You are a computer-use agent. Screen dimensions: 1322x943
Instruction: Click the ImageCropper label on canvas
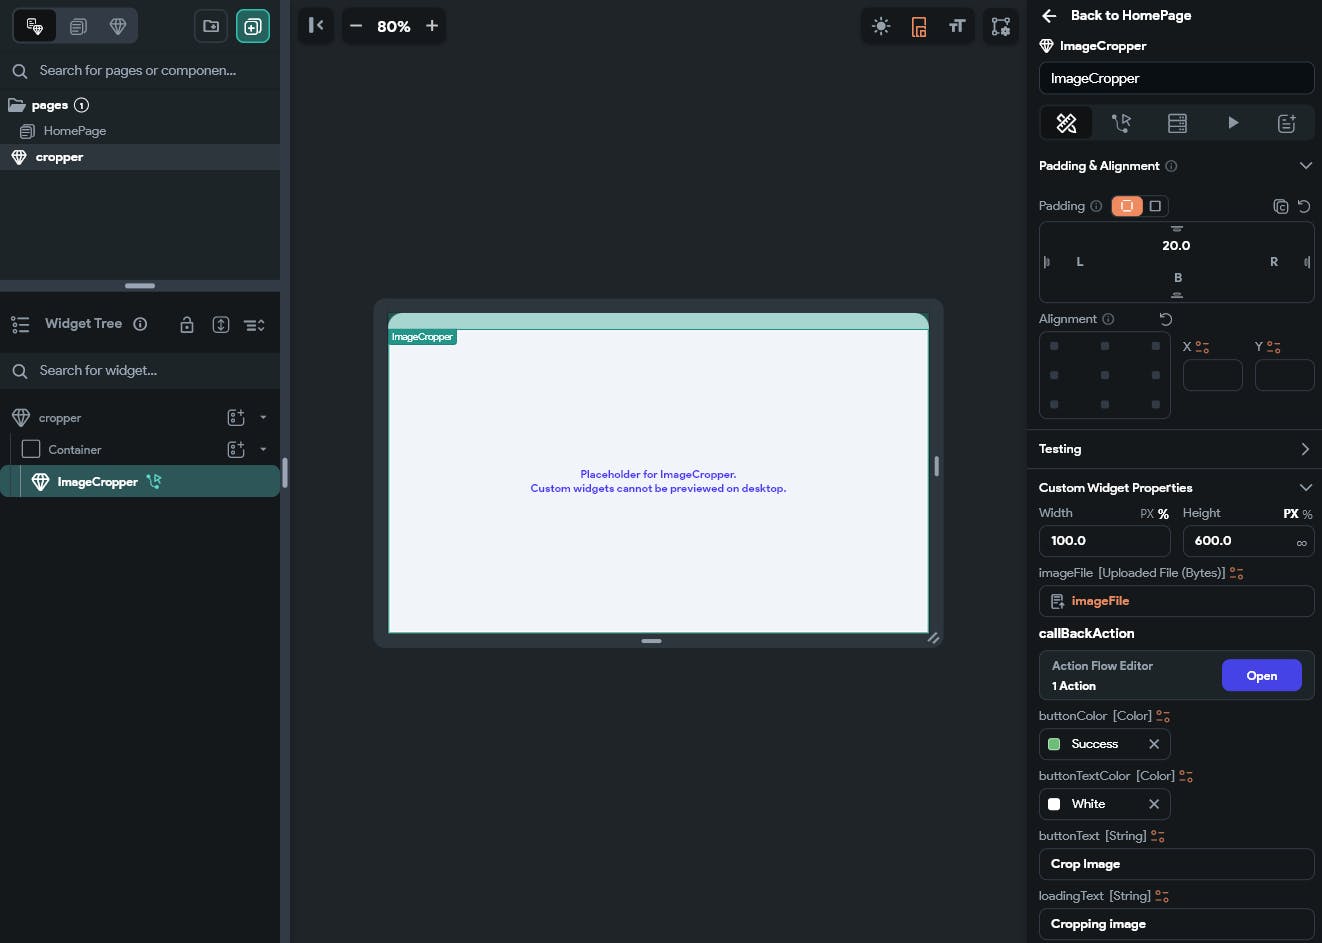click(x=422, y=337)
